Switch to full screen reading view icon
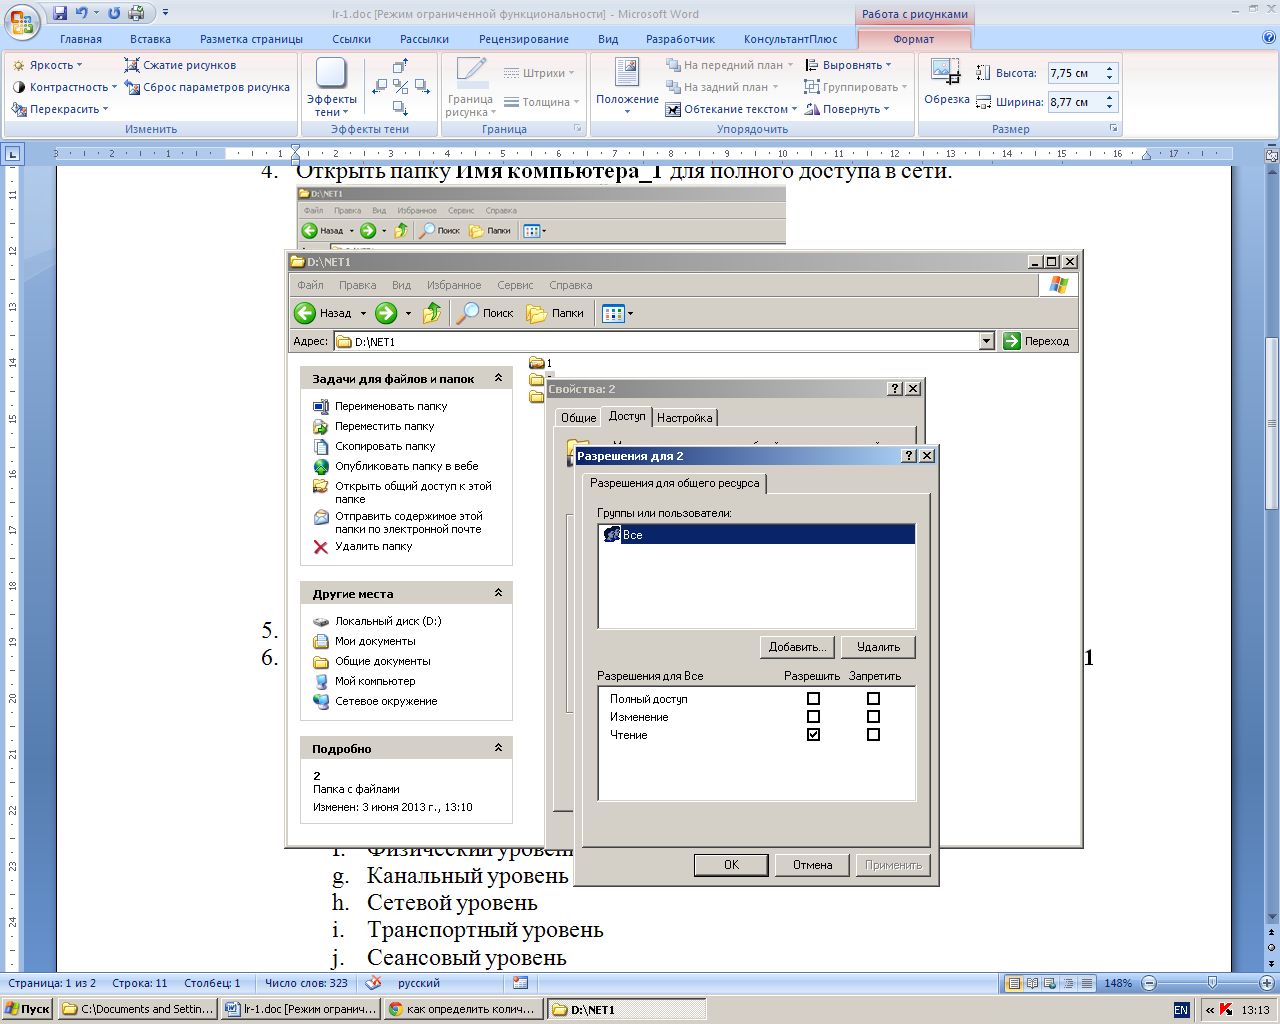 (1033, 983)
